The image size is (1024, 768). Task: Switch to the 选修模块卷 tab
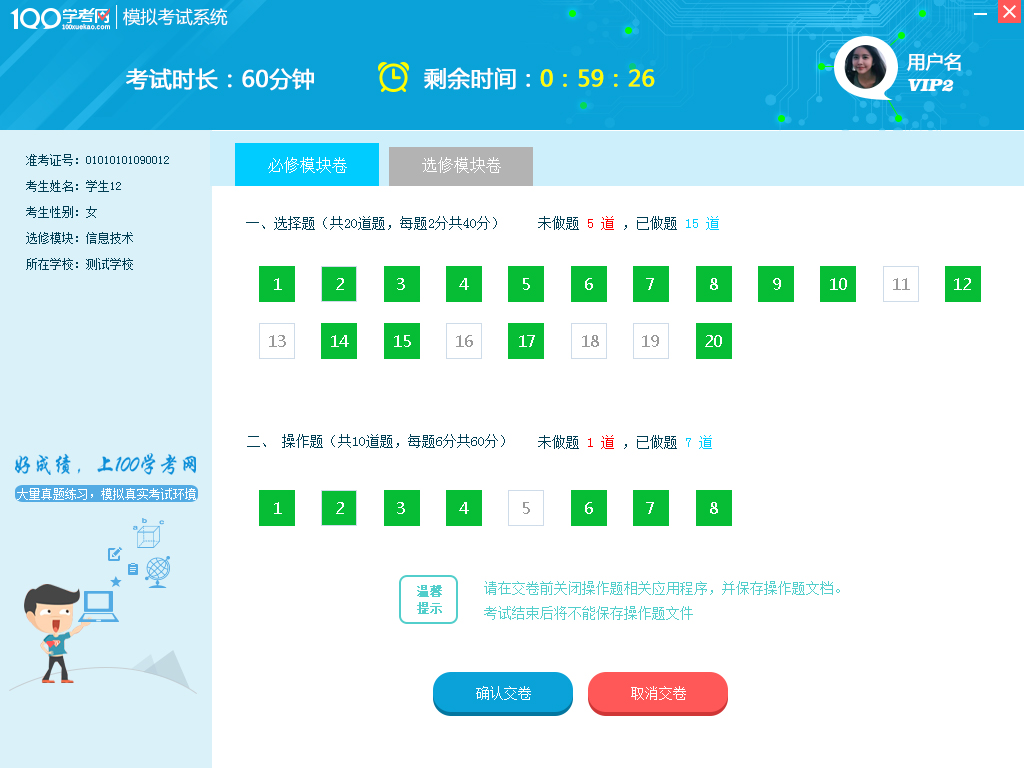coord(461,166)
